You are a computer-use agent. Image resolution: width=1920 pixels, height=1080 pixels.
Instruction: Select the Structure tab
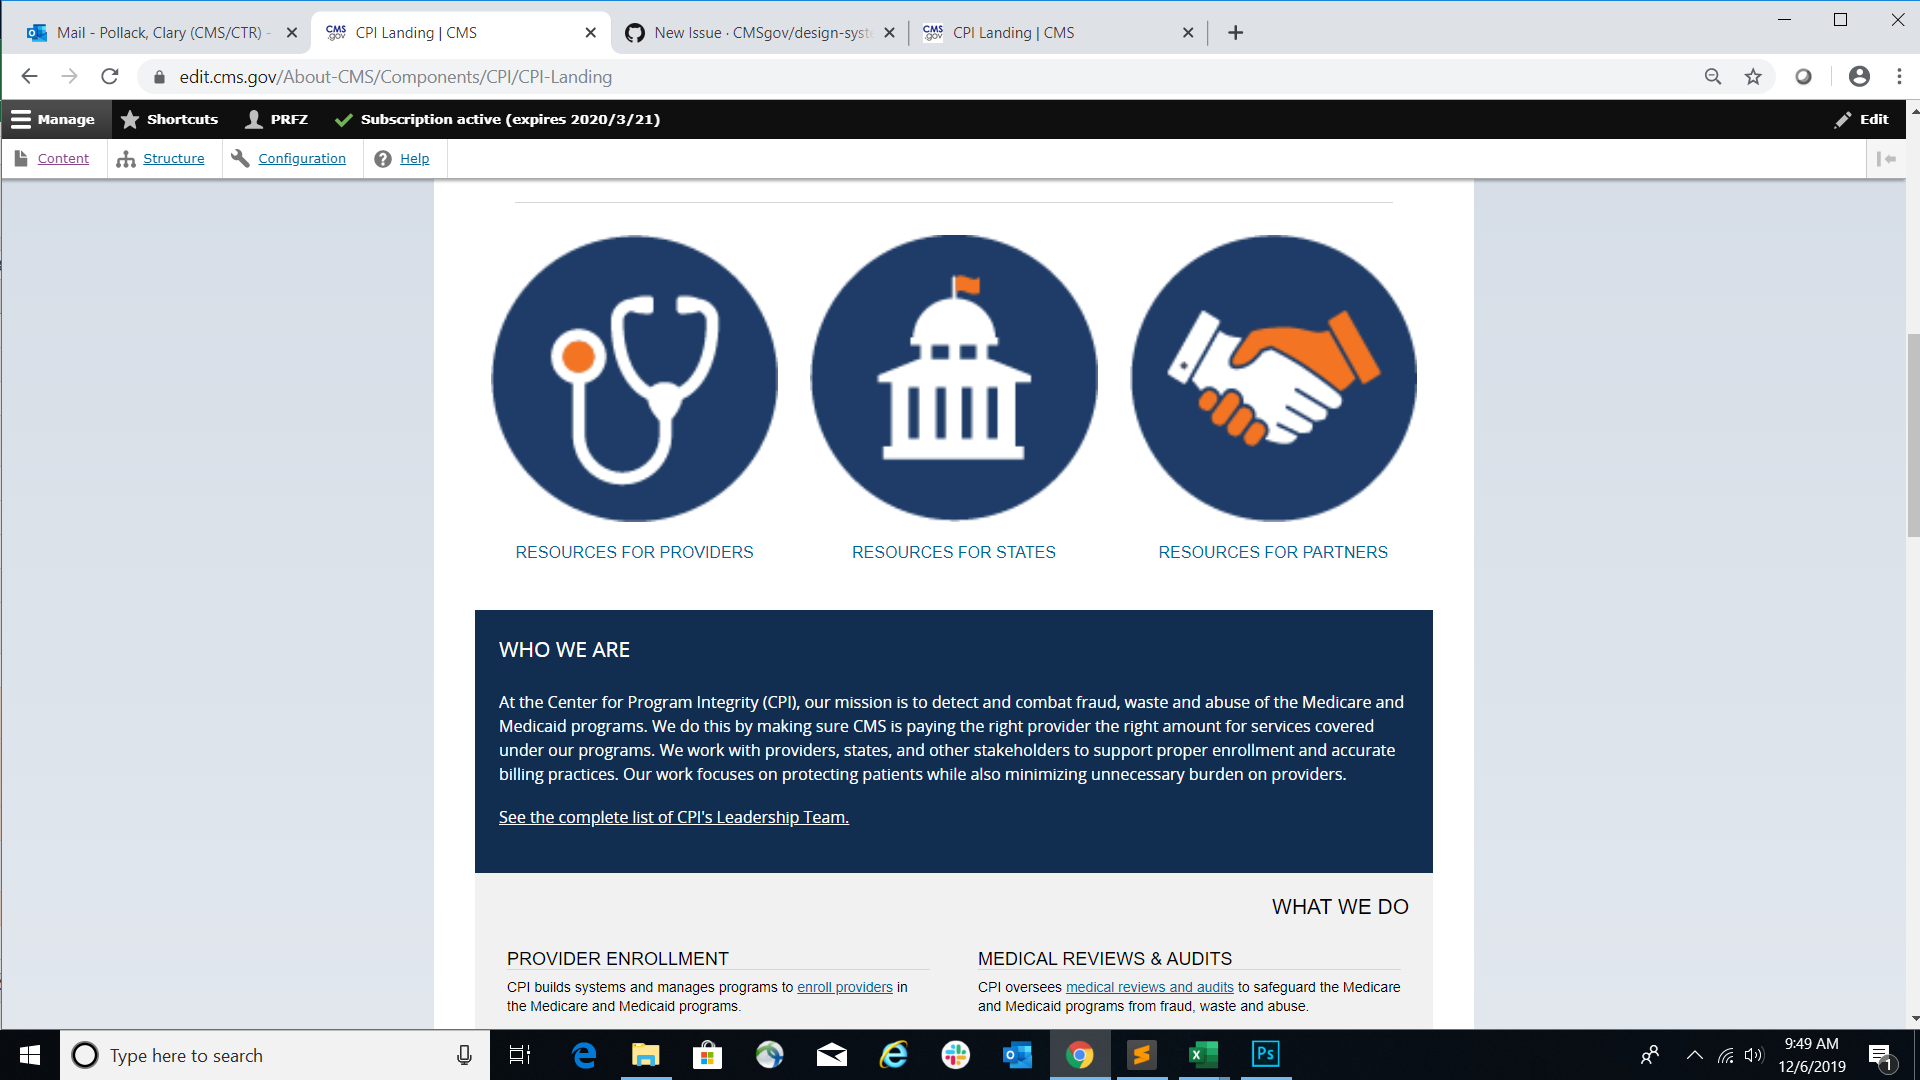click(x=173, y=158)
